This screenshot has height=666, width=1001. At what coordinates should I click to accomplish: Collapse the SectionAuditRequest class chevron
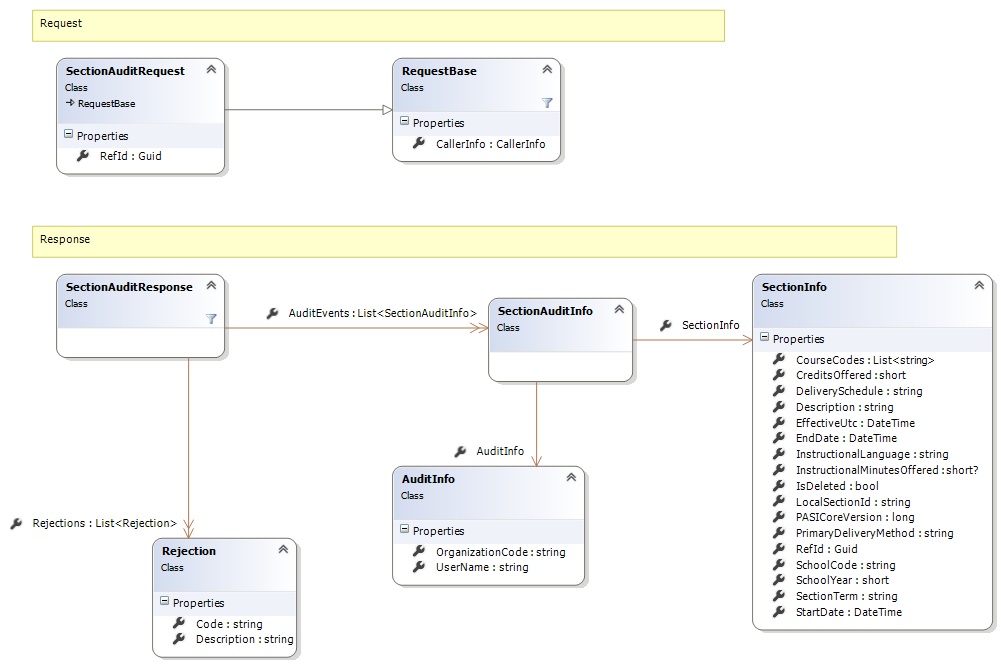211,70
